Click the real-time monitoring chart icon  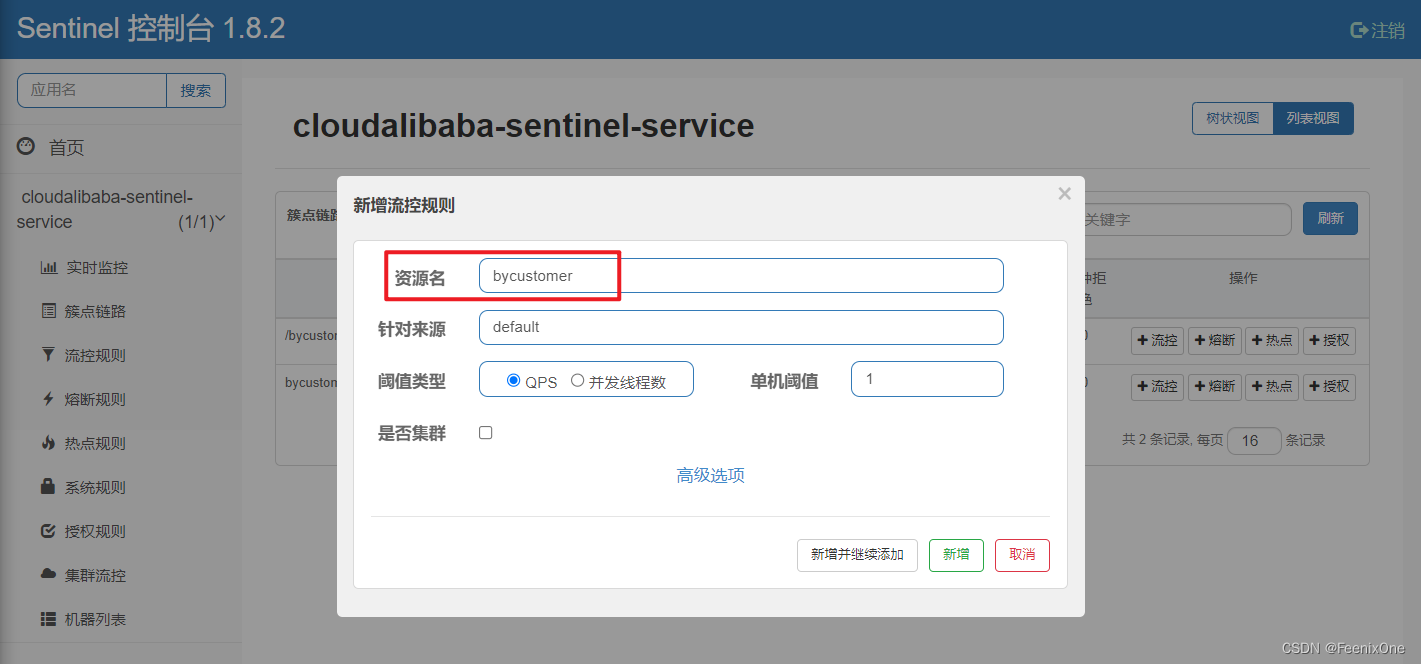(48, 268)
